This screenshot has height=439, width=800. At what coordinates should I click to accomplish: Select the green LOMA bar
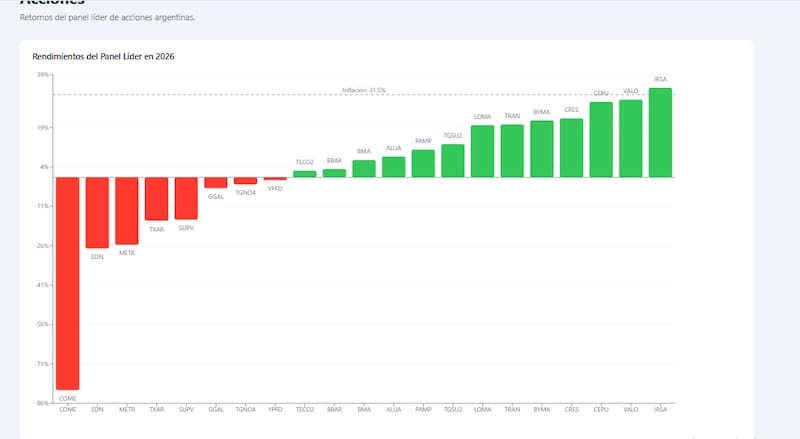pos(482,151)
